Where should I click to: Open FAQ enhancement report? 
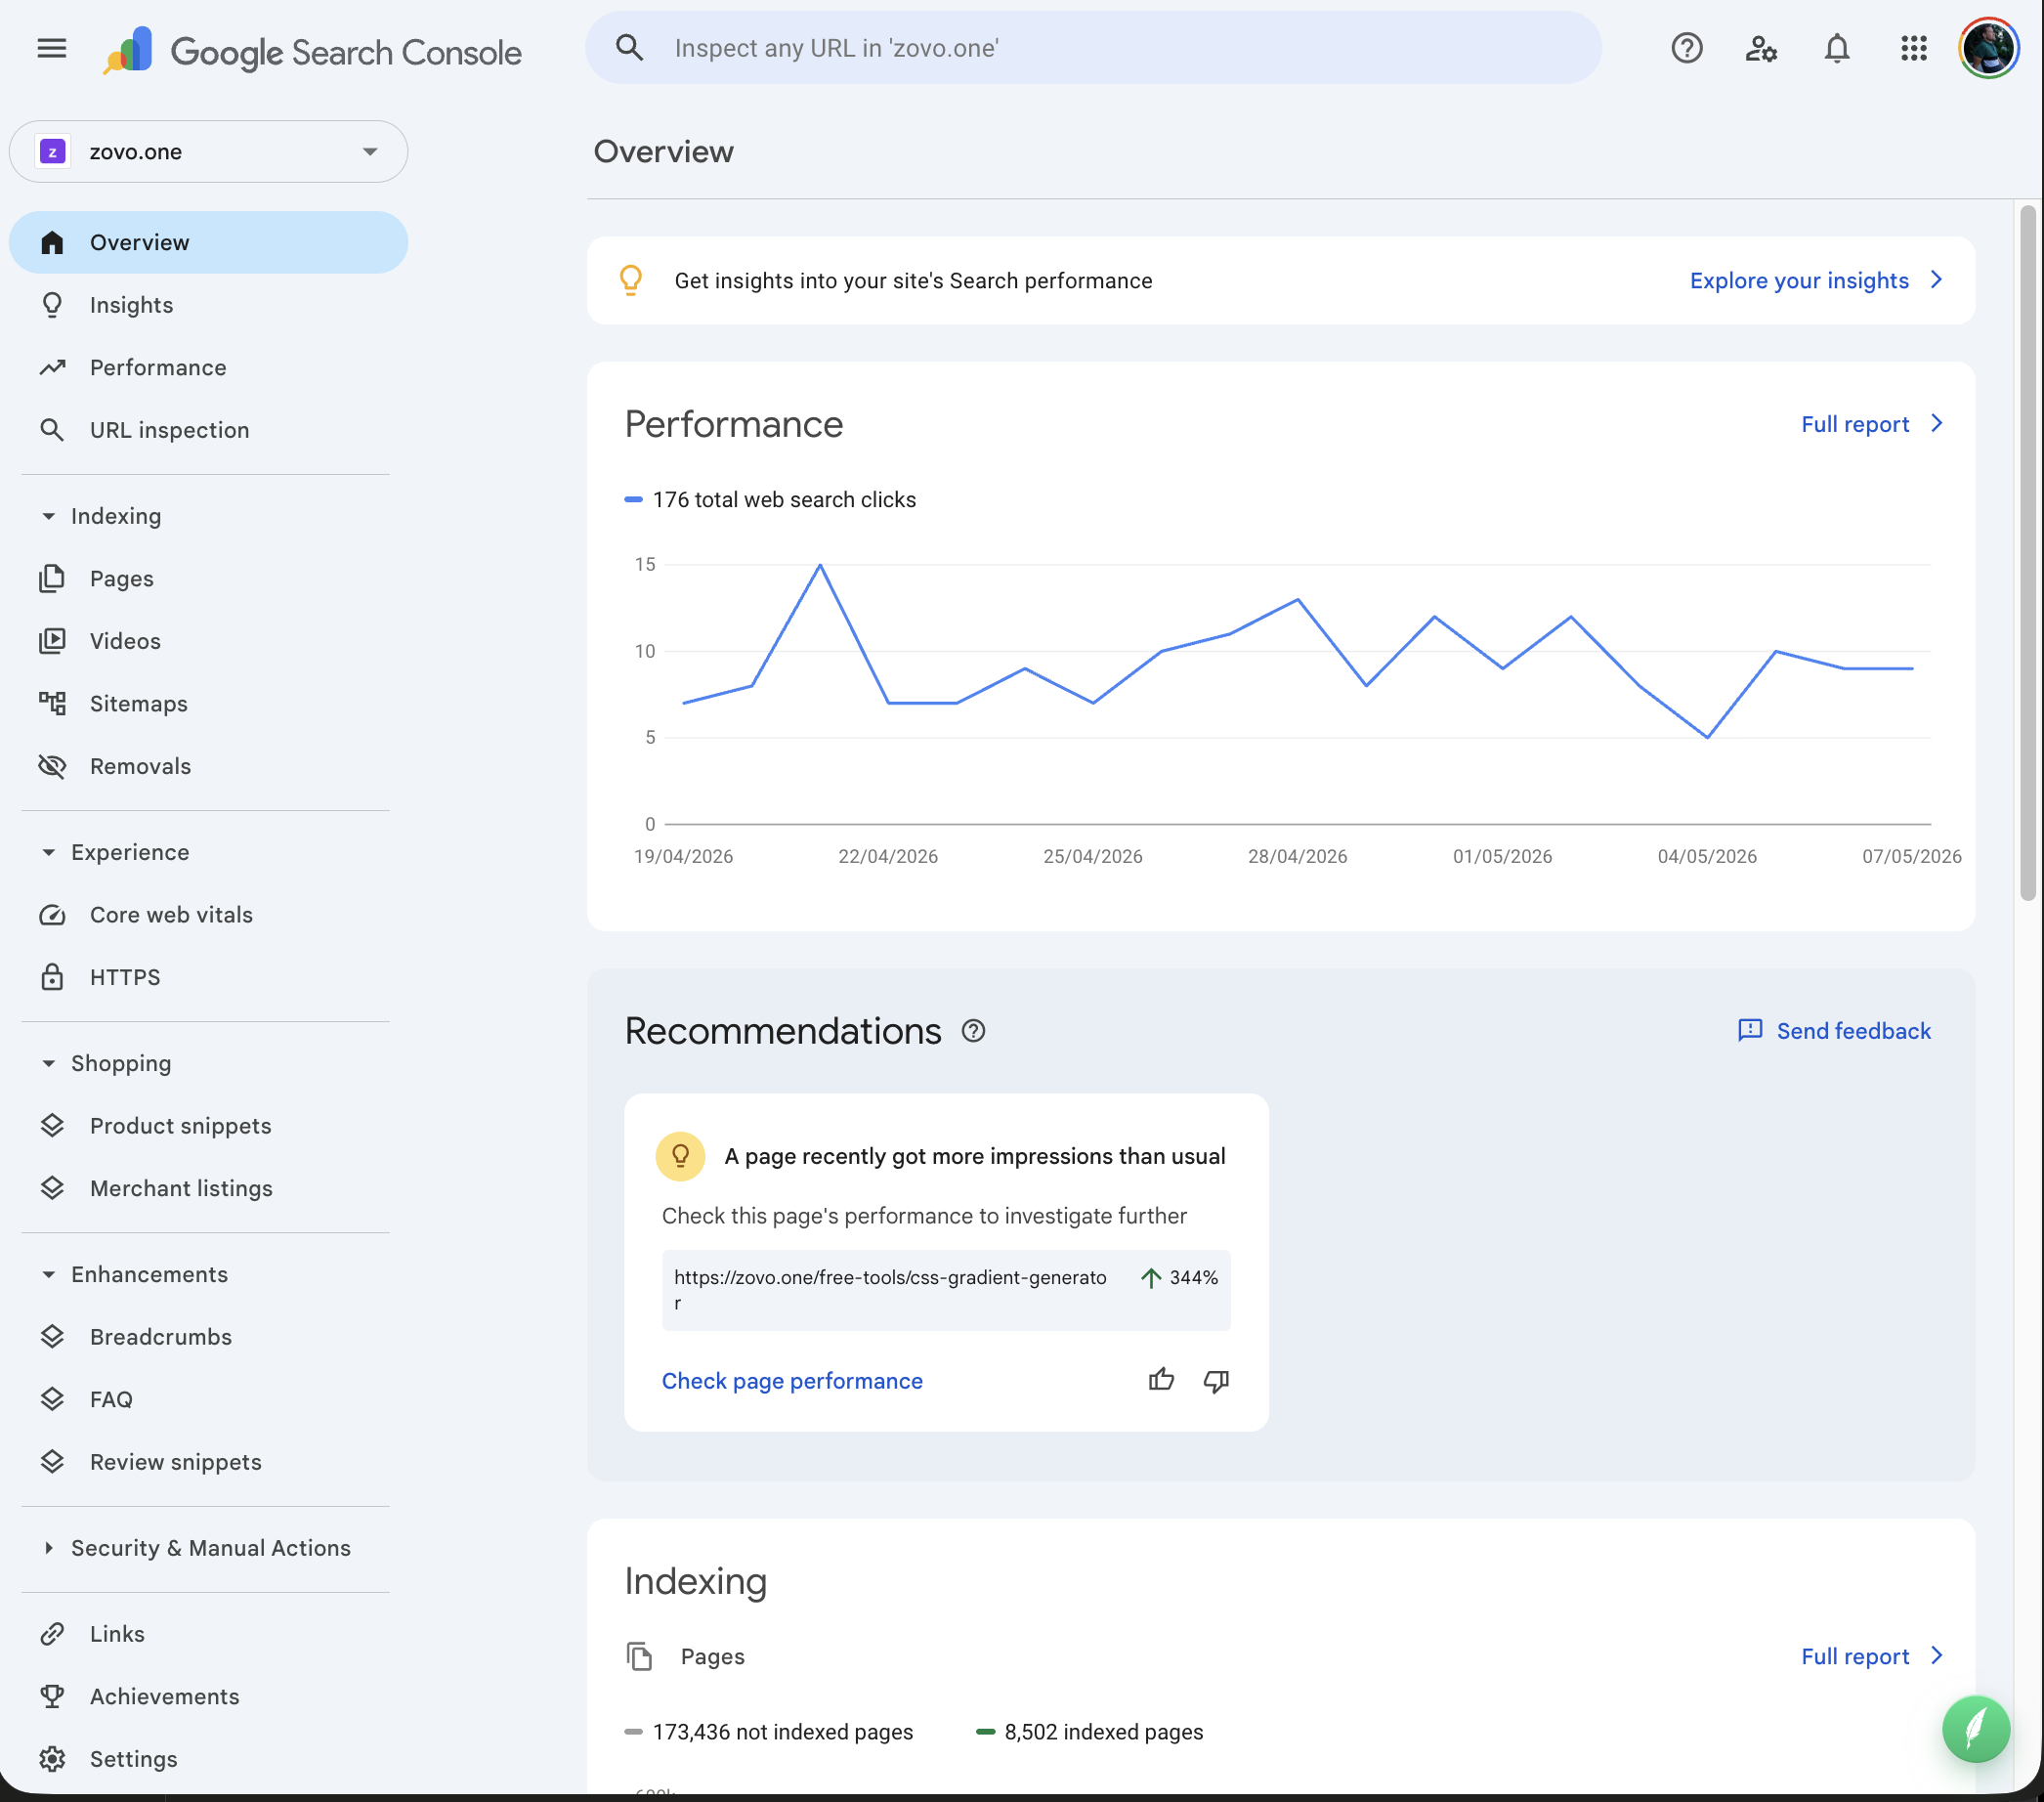coord(208,1399)
